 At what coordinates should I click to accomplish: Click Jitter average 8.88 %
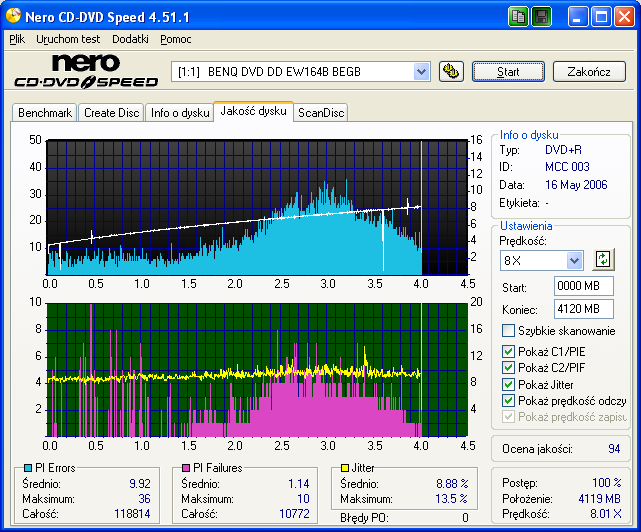[x=452, y=484]
